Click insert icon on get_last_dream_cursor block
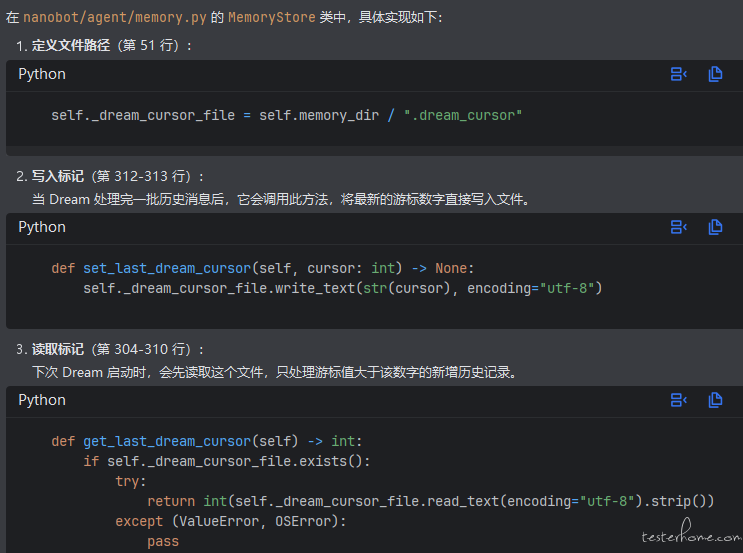The width and height of the screenshot is (743, 553). (x=679, y=400)
